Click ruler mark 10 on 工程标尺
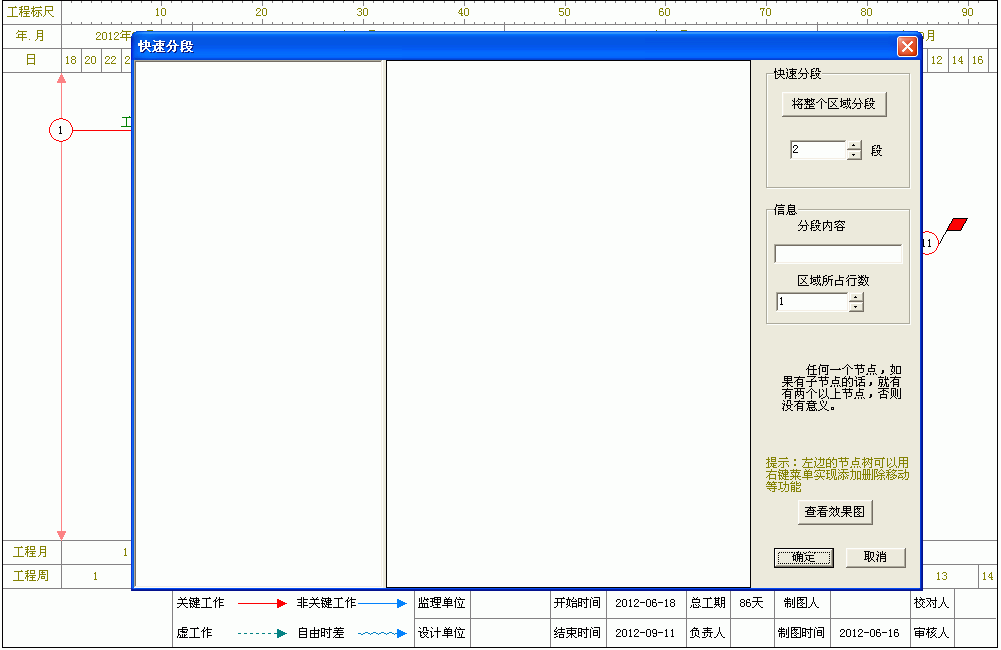The image size is (1001, 650). 161,12
